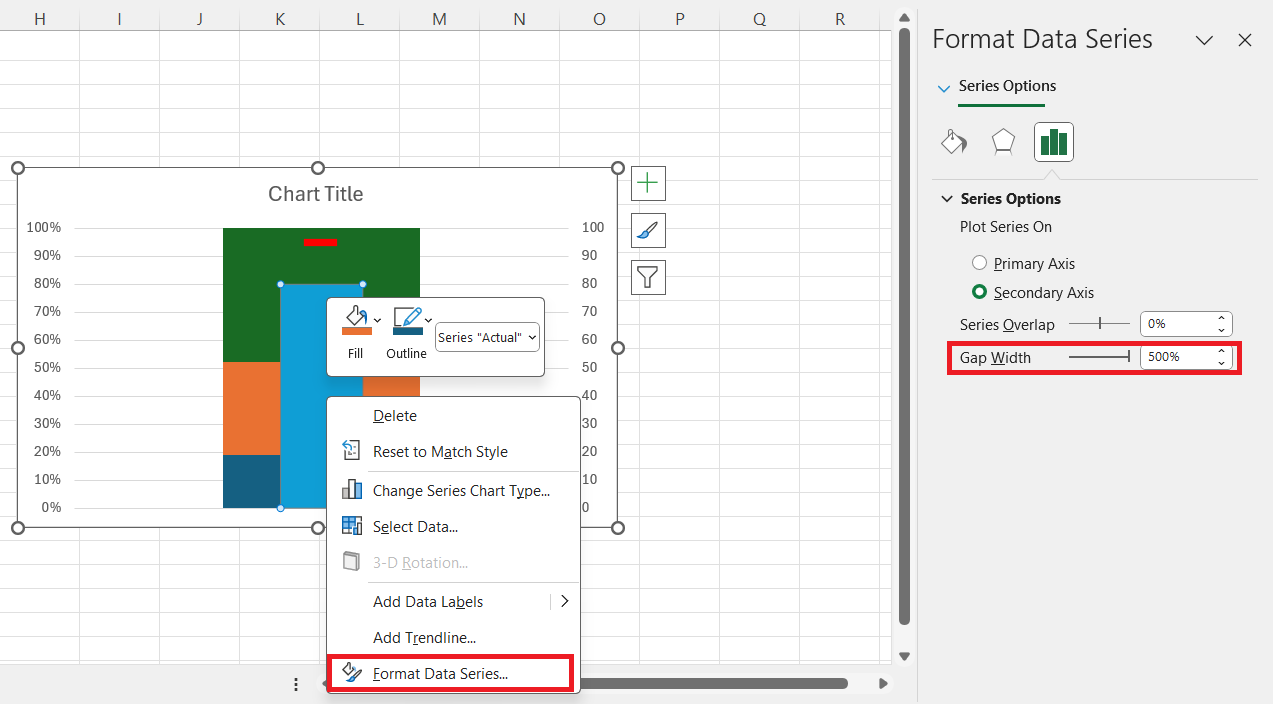The height and width of the screenshot is (704, 1273).
Task: Select the Primary Axis radio button
Action: tap(980, 263)
